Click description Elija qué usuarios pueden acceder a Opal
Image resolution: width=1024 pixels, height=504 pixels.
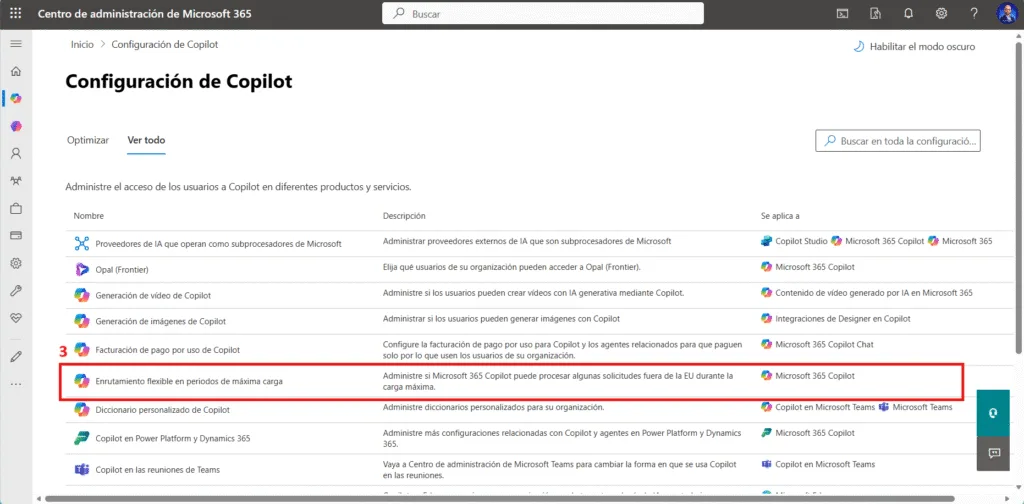coord(511,266)
